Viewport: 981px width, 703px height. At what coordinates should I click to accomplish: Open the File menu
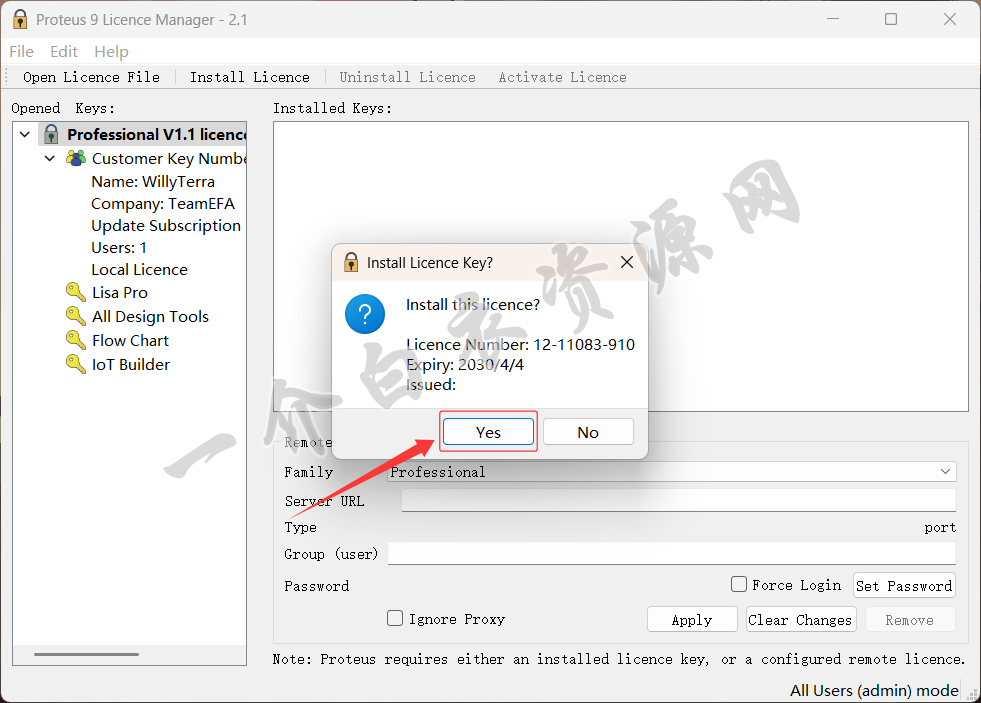(21, 51)
